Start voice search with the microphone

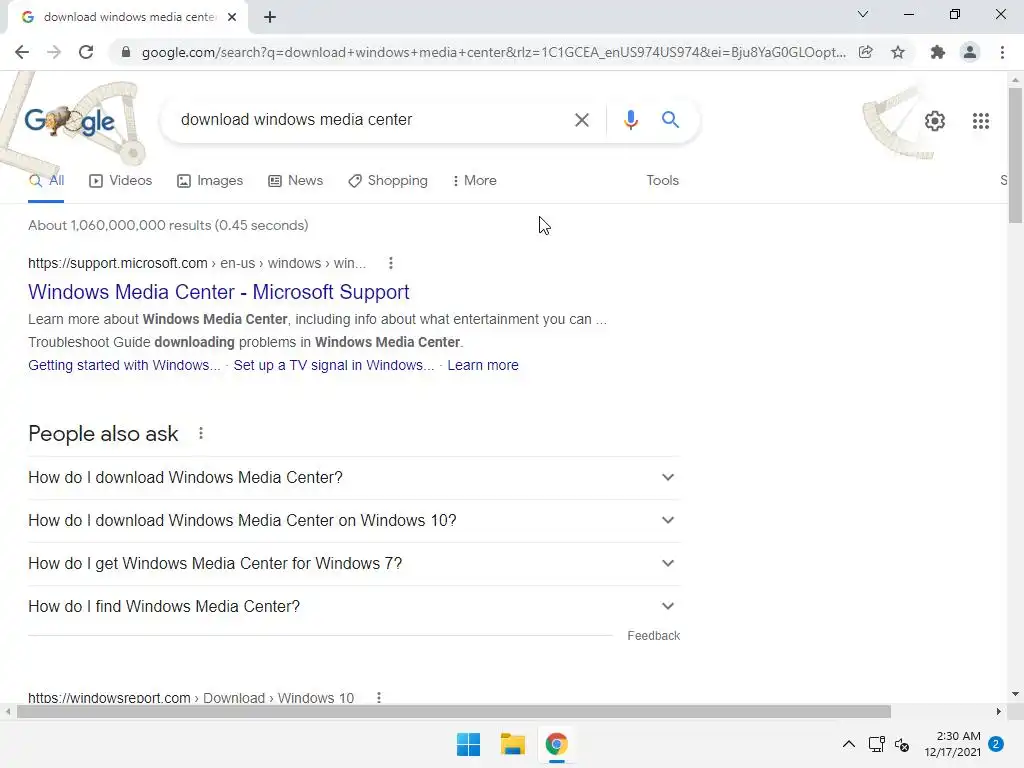[630, 120]
